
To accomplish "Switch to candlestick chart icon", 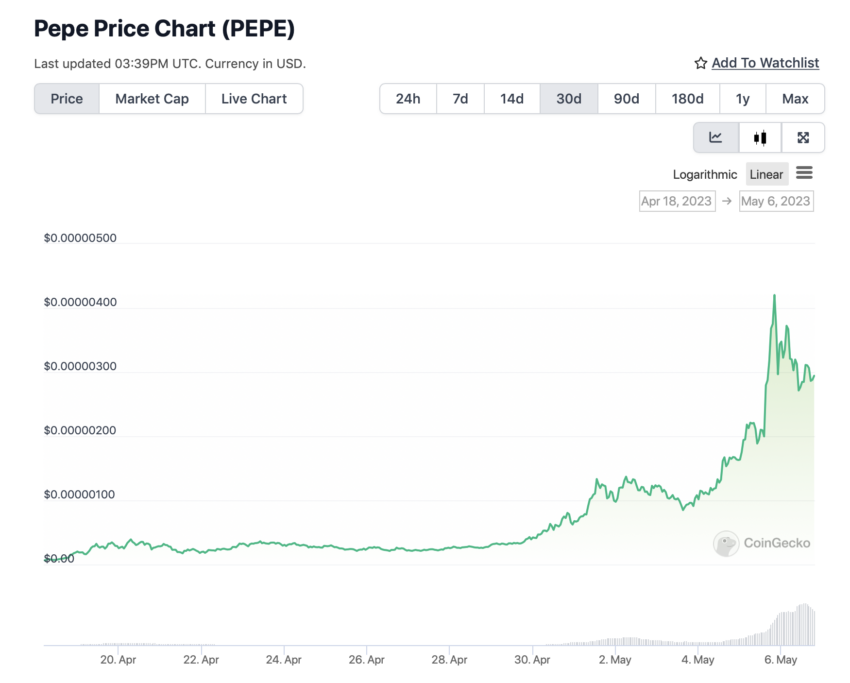I will point(760,138).
